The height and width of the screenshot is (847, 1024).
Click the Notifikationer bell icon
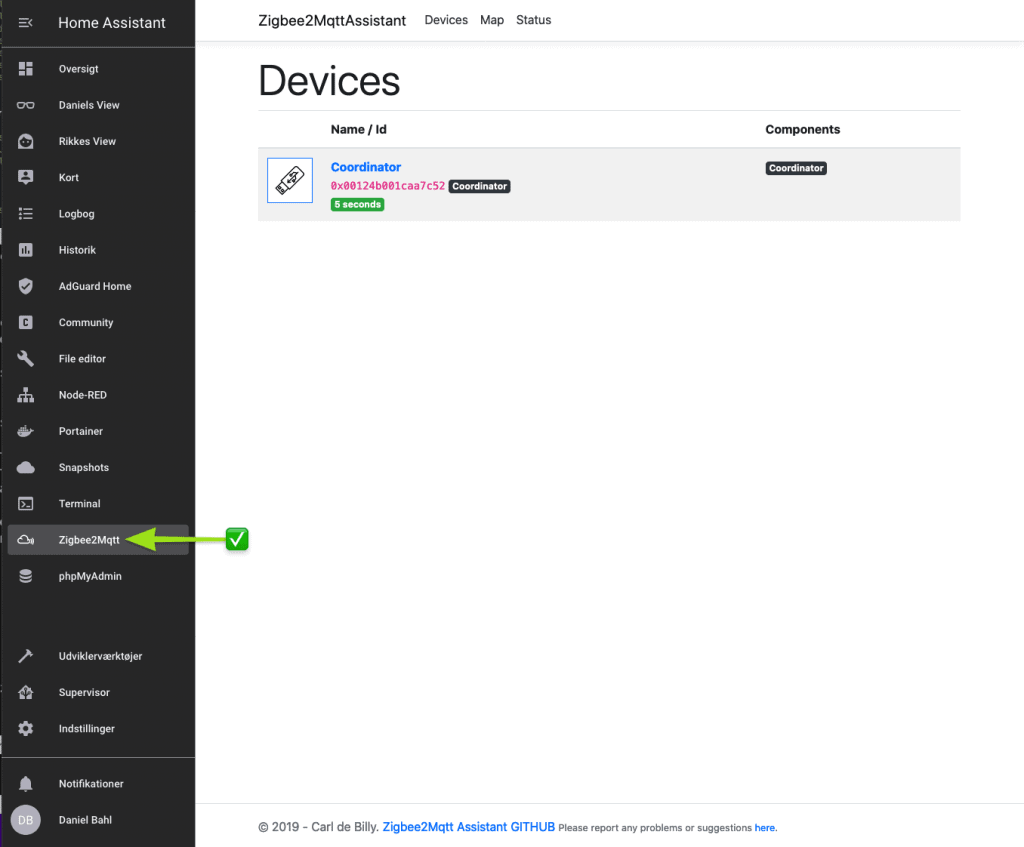coord(25,784)
